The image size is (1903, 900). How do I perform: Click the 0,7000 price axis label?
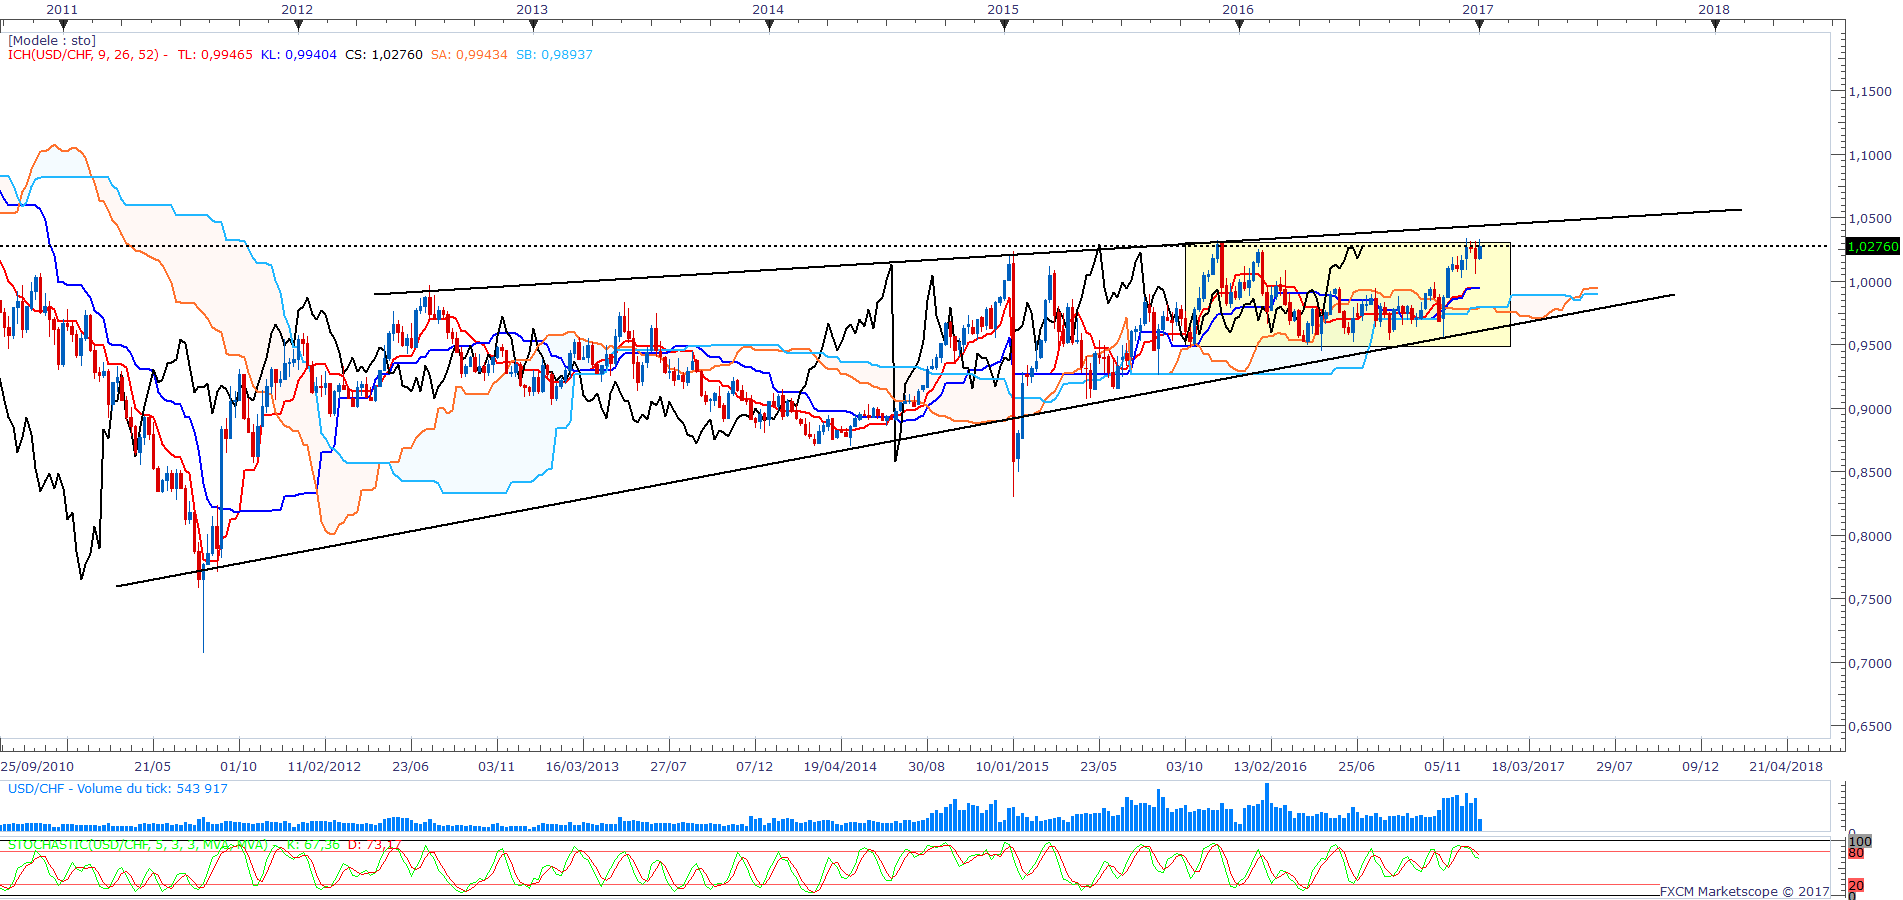click(1870, 663)
